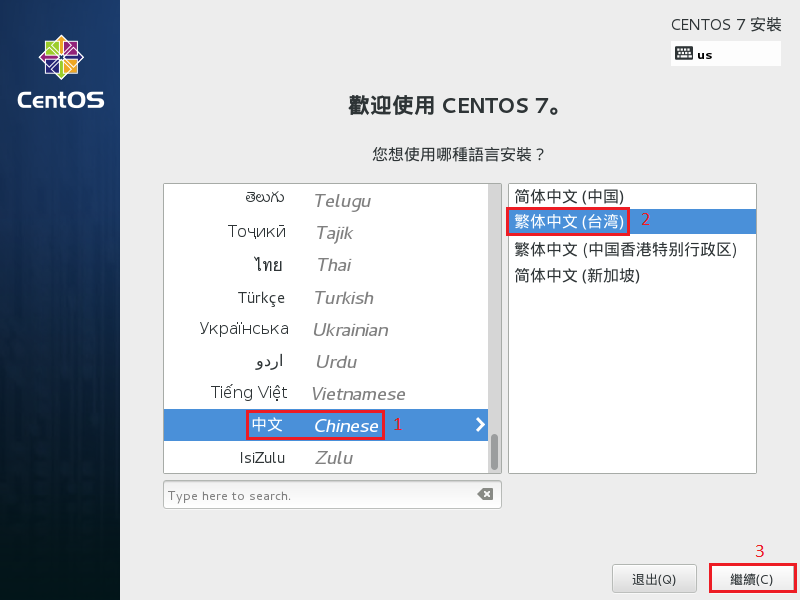This screenshot has height=600, width=800.
Task: Click the keyboard layout icon
Action: coord(684,53)
